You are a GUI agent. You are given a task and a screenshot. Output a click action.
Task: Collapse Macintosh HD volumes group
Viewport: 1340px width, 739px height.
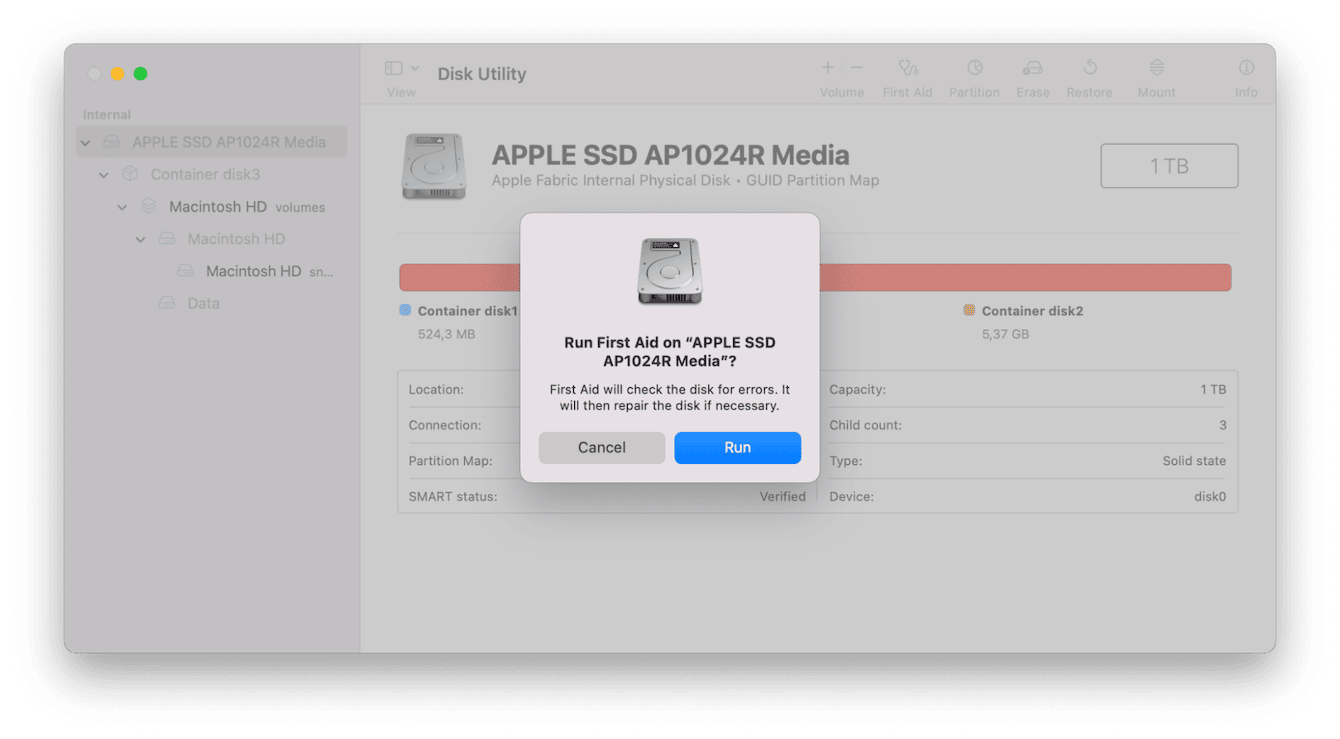pos(121,206)
